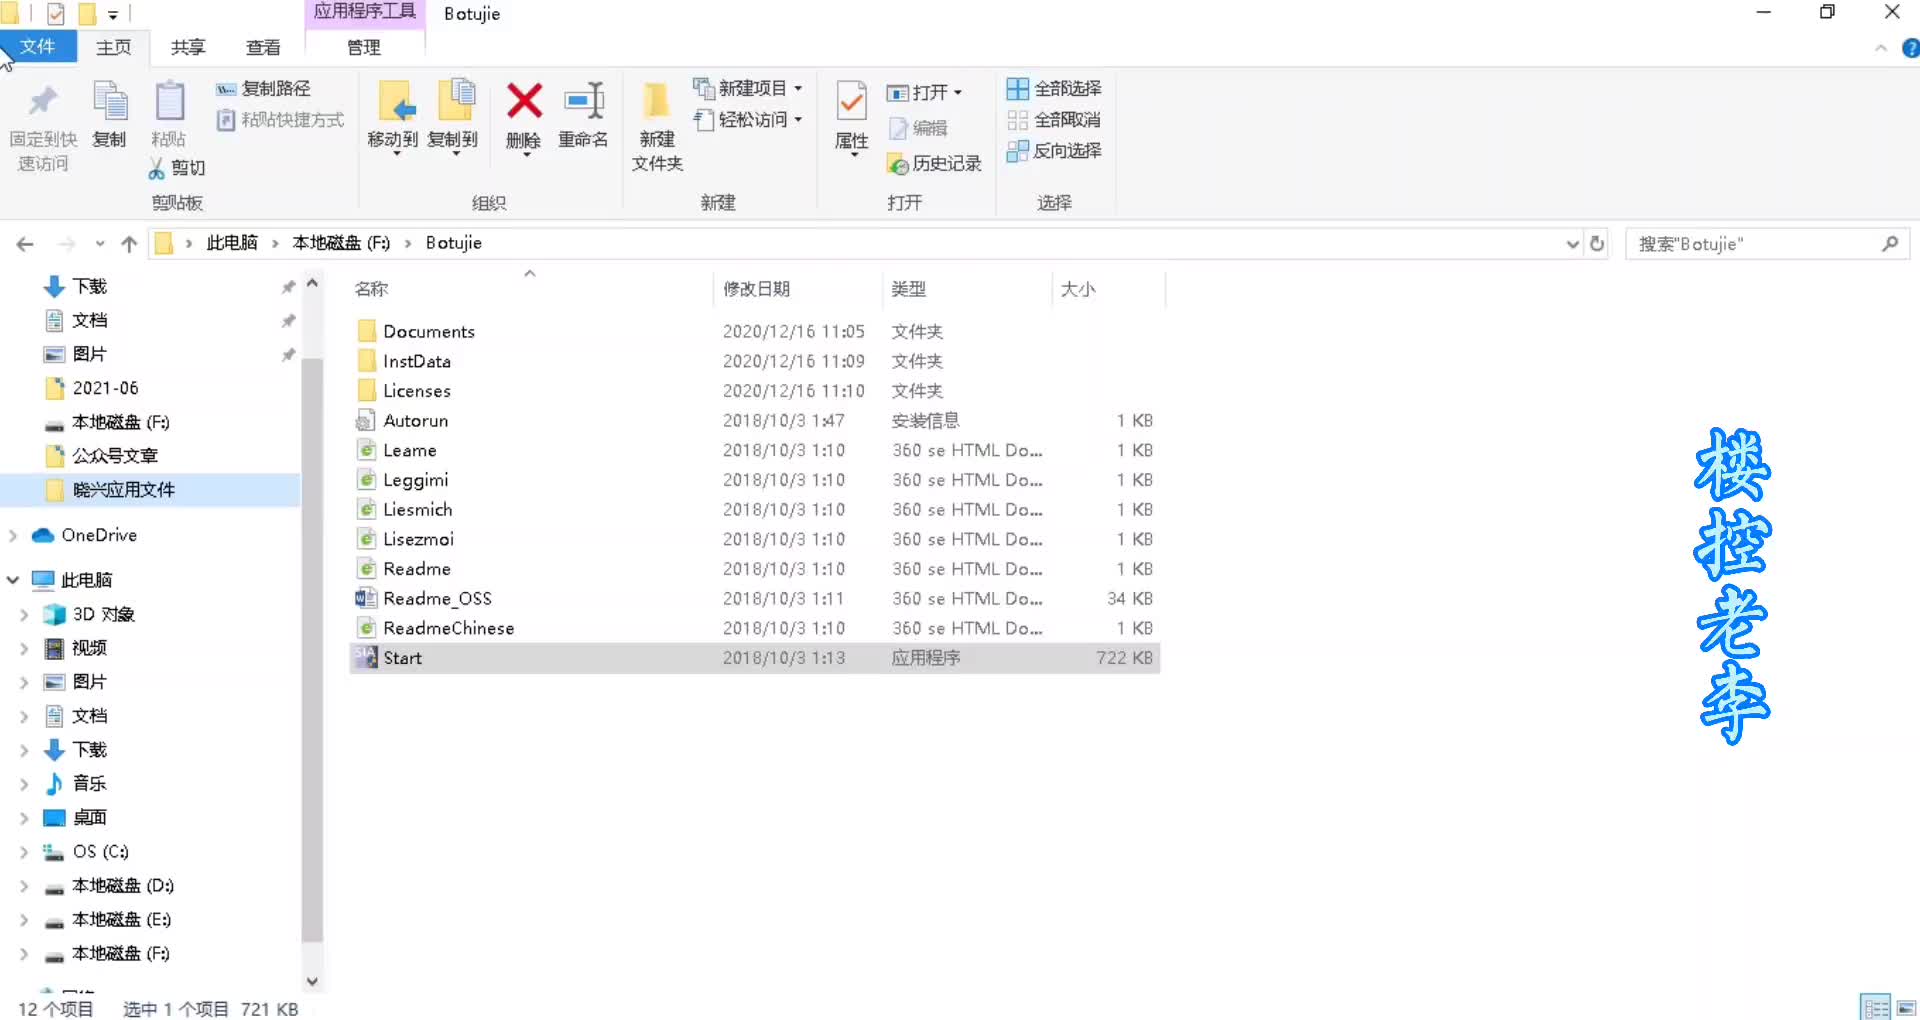Click the Pin to Quick access icon
1920x1020 pixels.
tap(43, 102)
